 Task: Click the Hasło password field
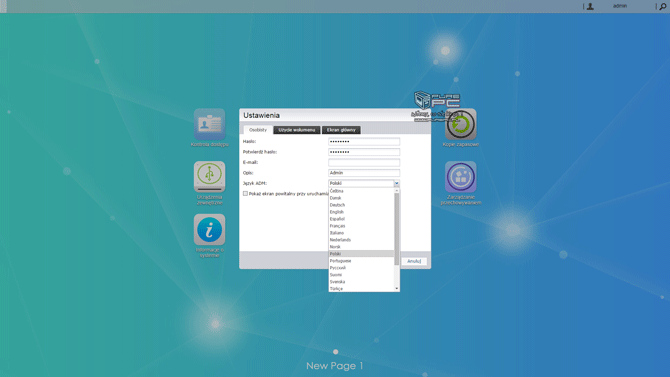[x=364, y=141]
